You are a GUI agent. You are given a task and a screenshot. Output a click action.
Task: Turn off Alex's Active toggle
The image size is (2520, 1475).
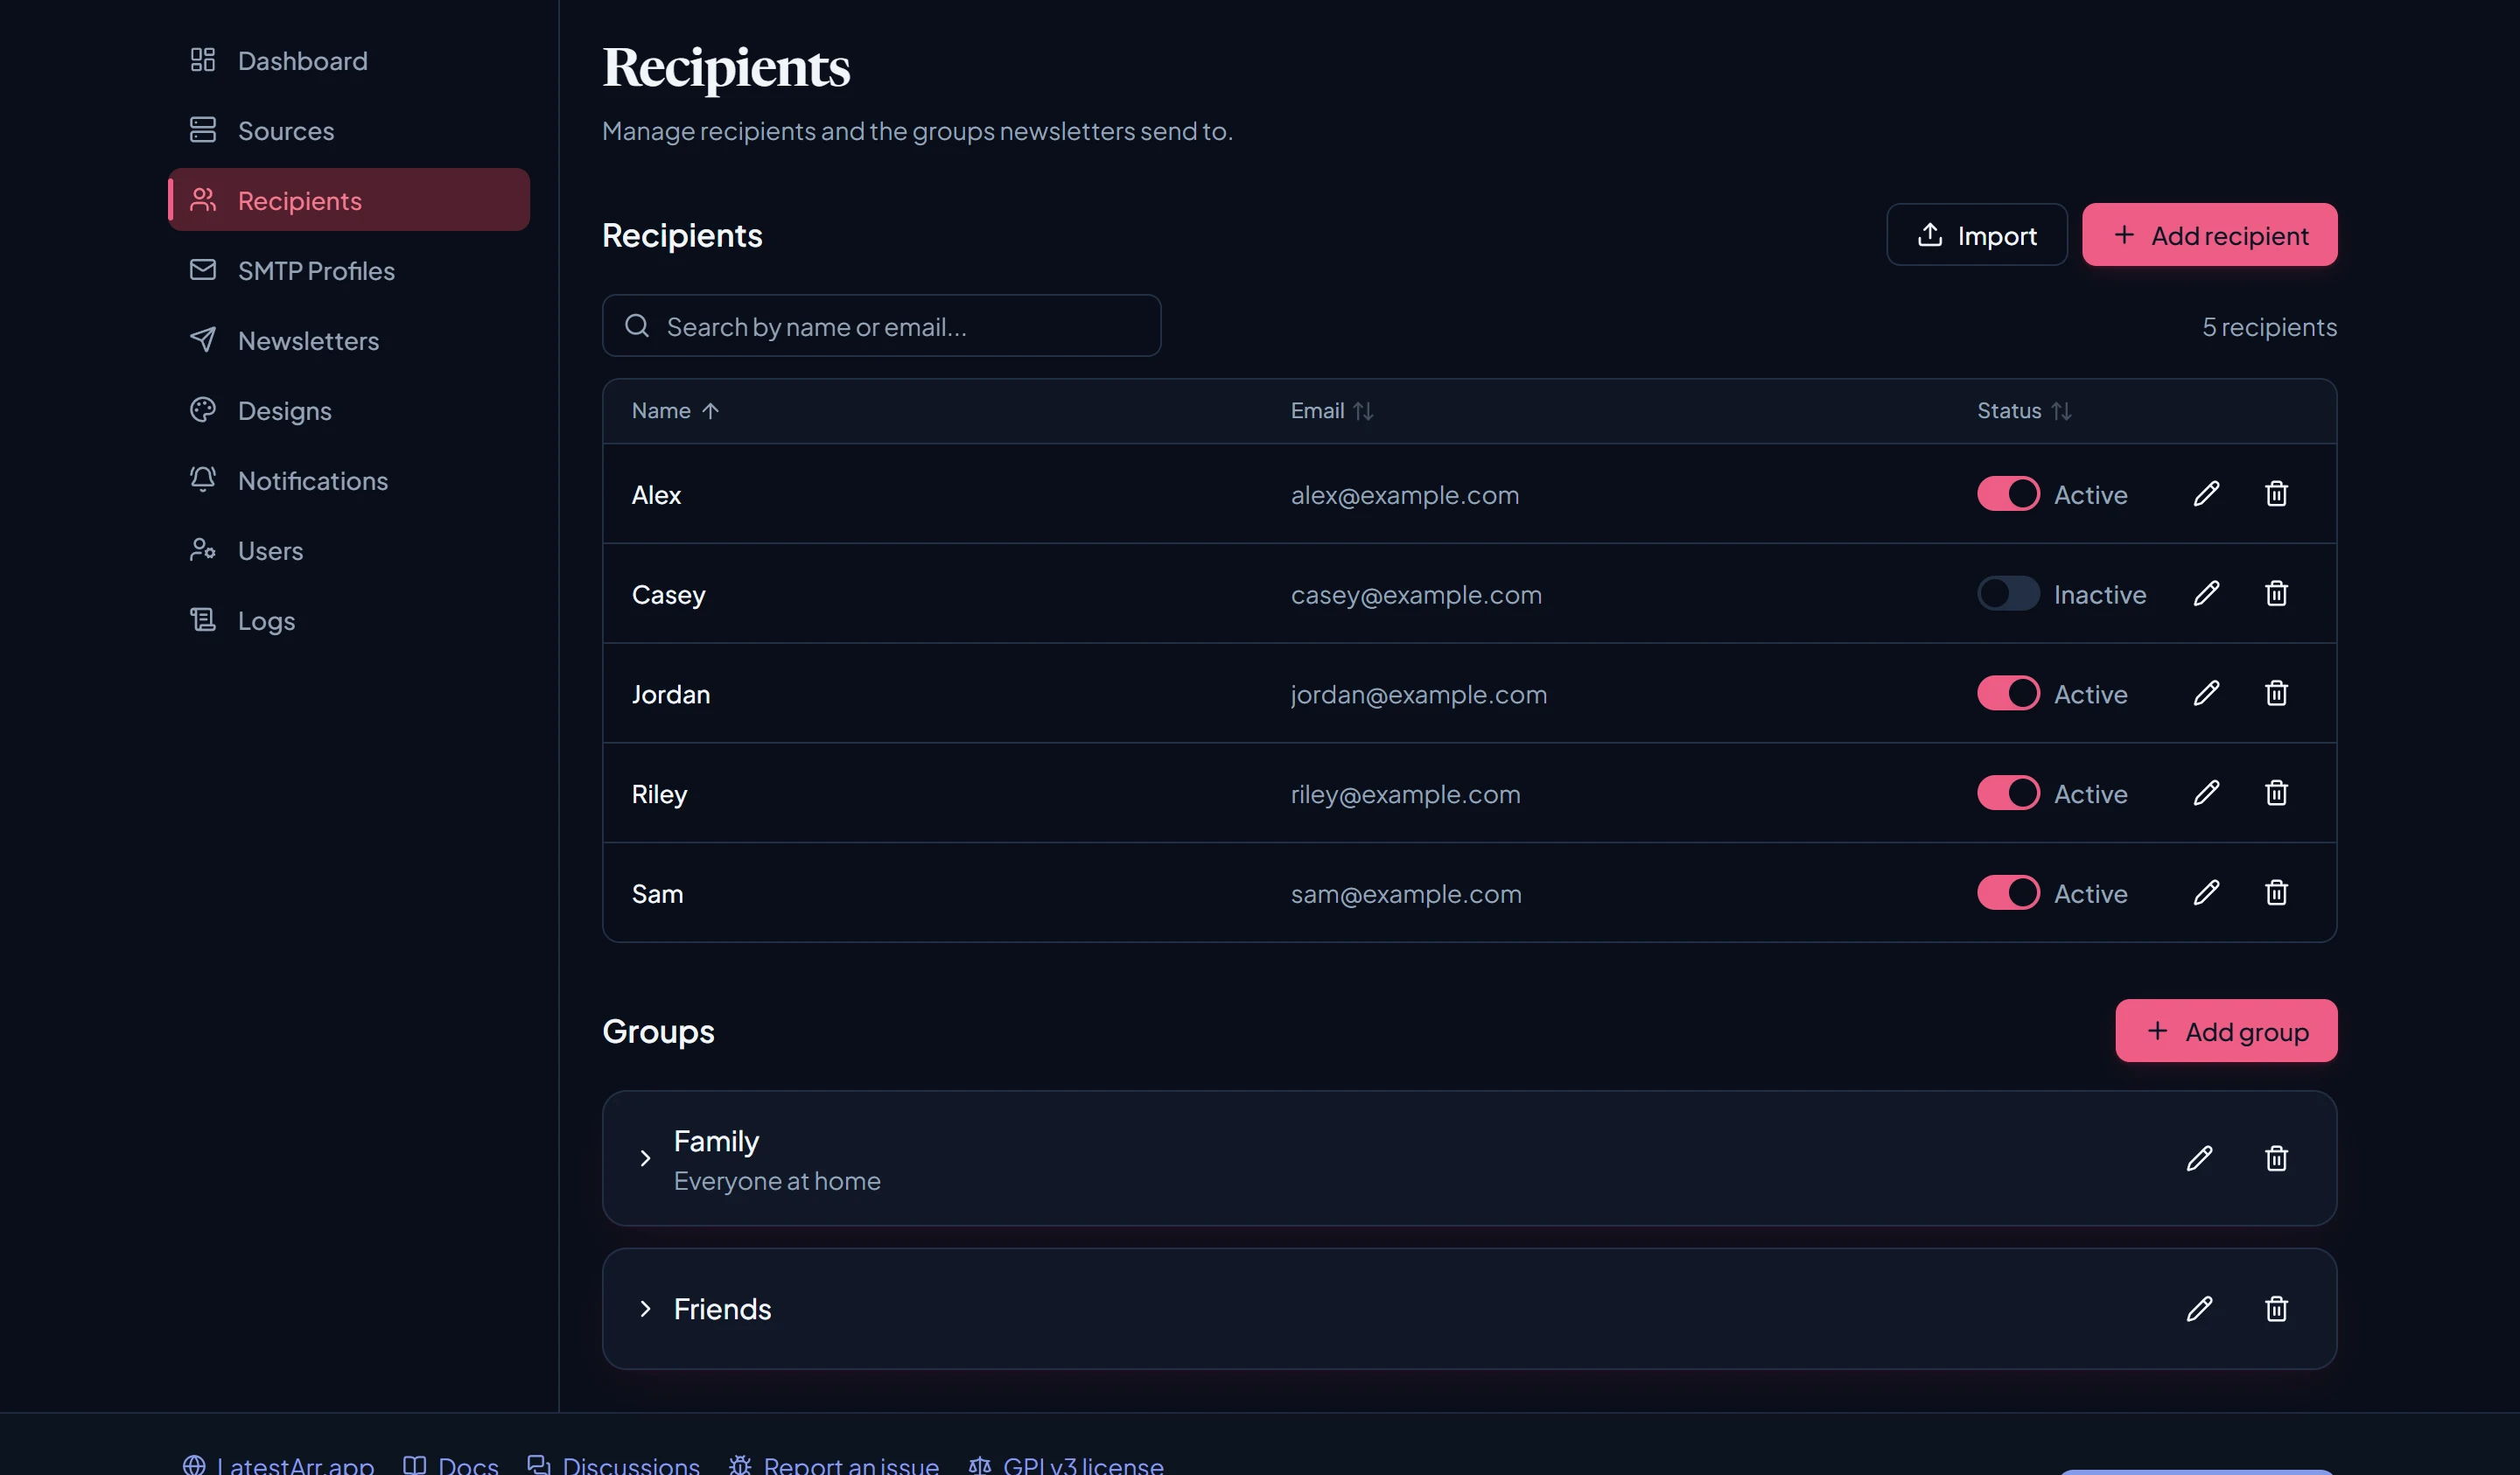2008,494
